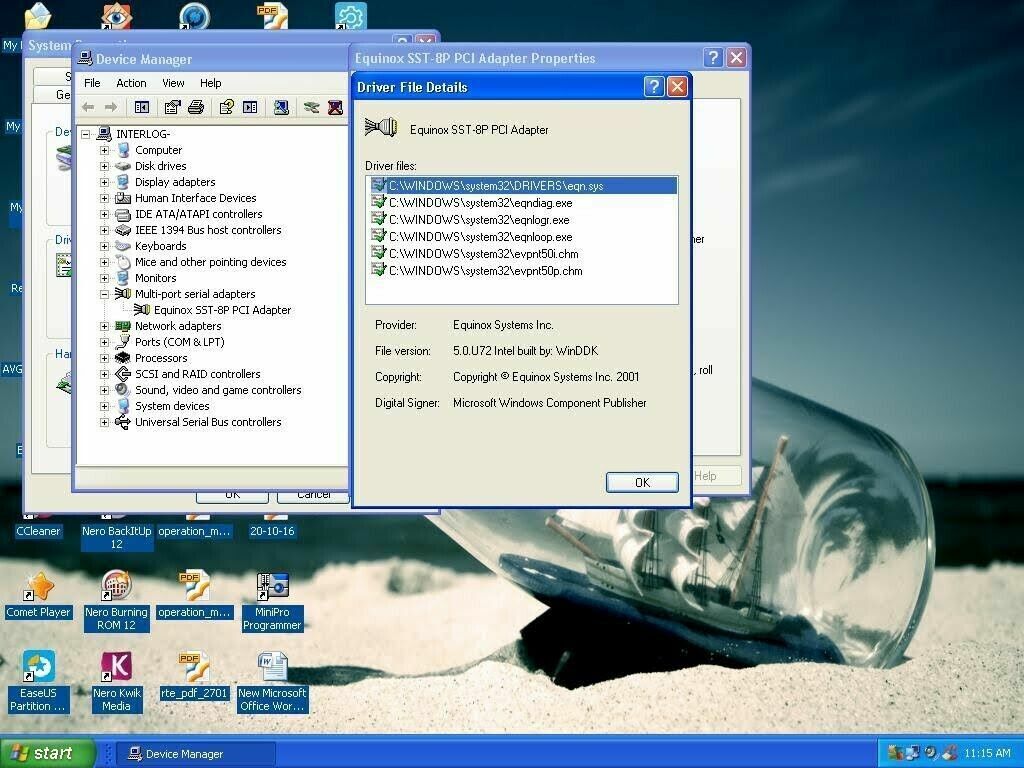Viewport: 1024px width, 768px height.
Task: Click OK in Driver File Details dialog
Action: pos(642,482)
